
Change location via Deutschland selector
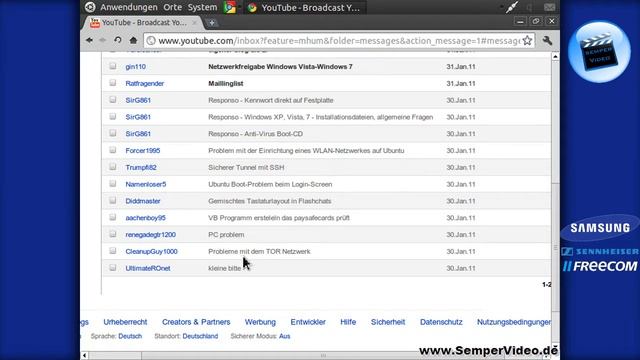point(200,336)
